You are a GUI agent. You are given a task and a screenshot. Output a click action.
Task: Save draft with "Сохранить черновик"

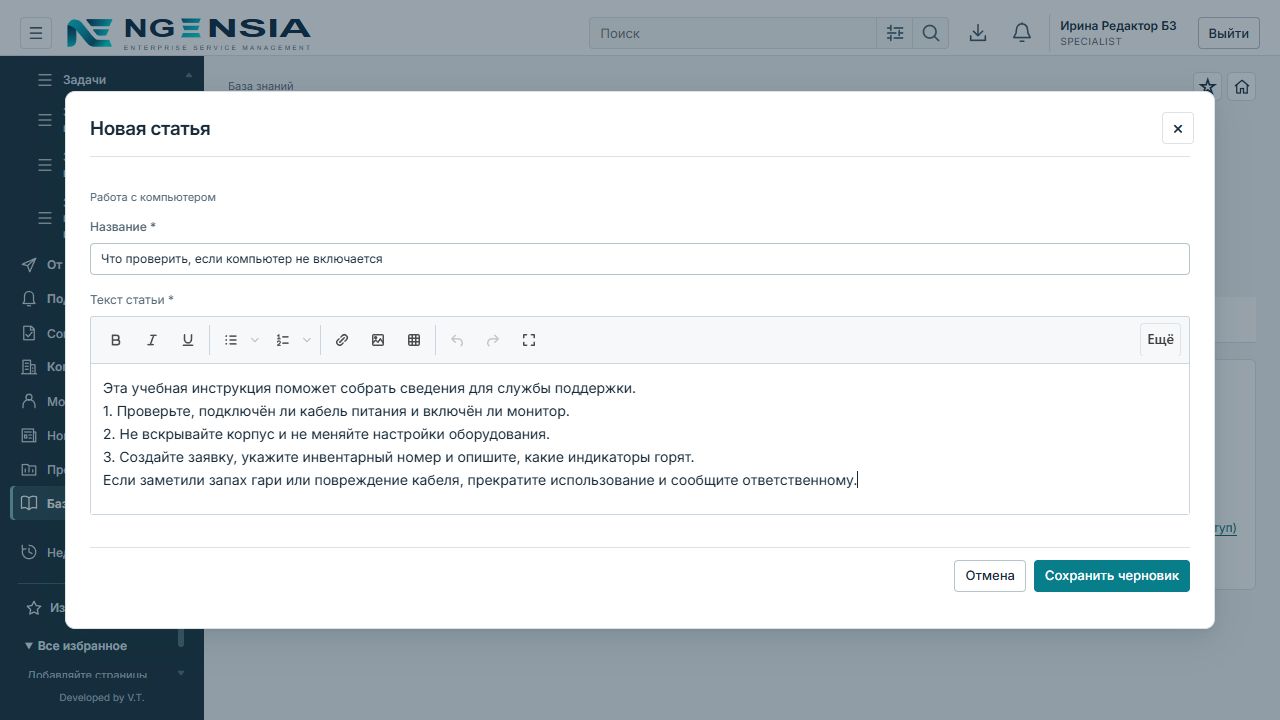pyautogui.click(x=1112, y=576)
